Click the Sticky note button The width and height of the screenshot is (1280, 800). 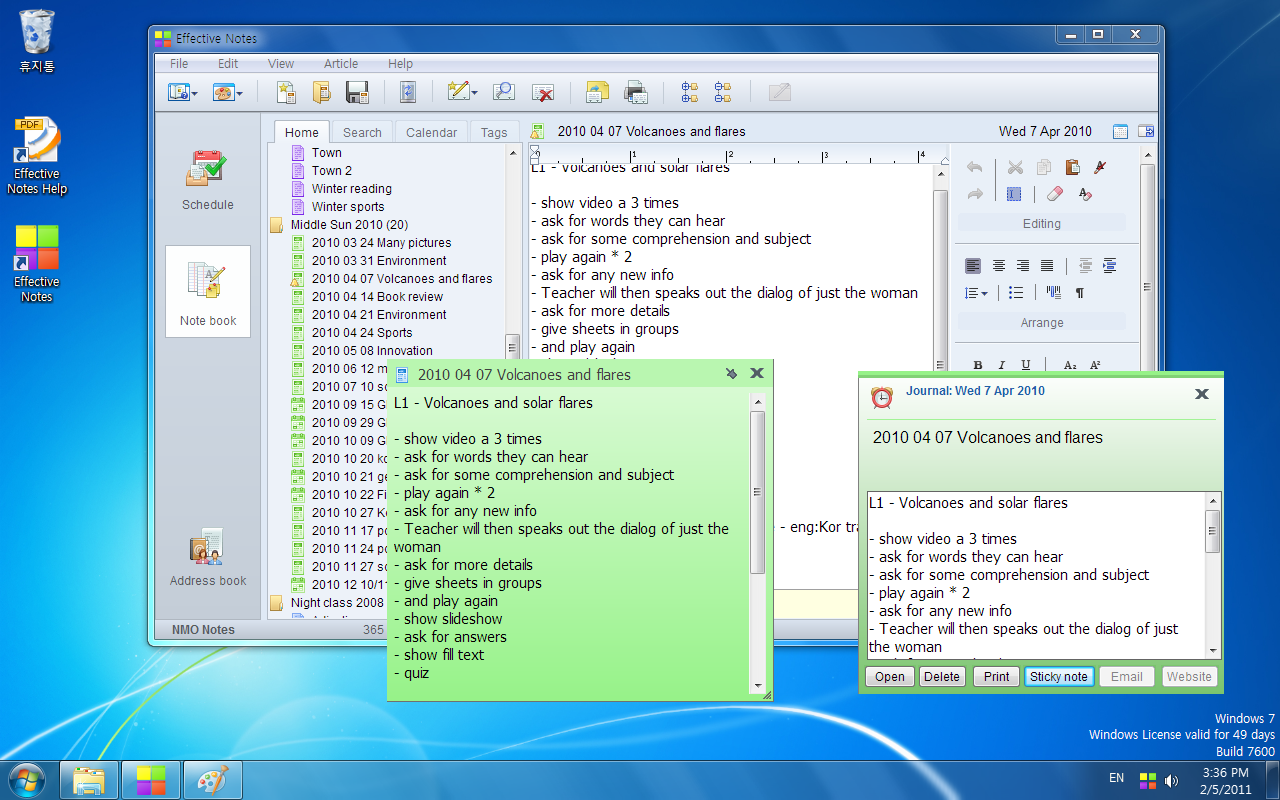pyautogui.click(x=1058, y=677)
